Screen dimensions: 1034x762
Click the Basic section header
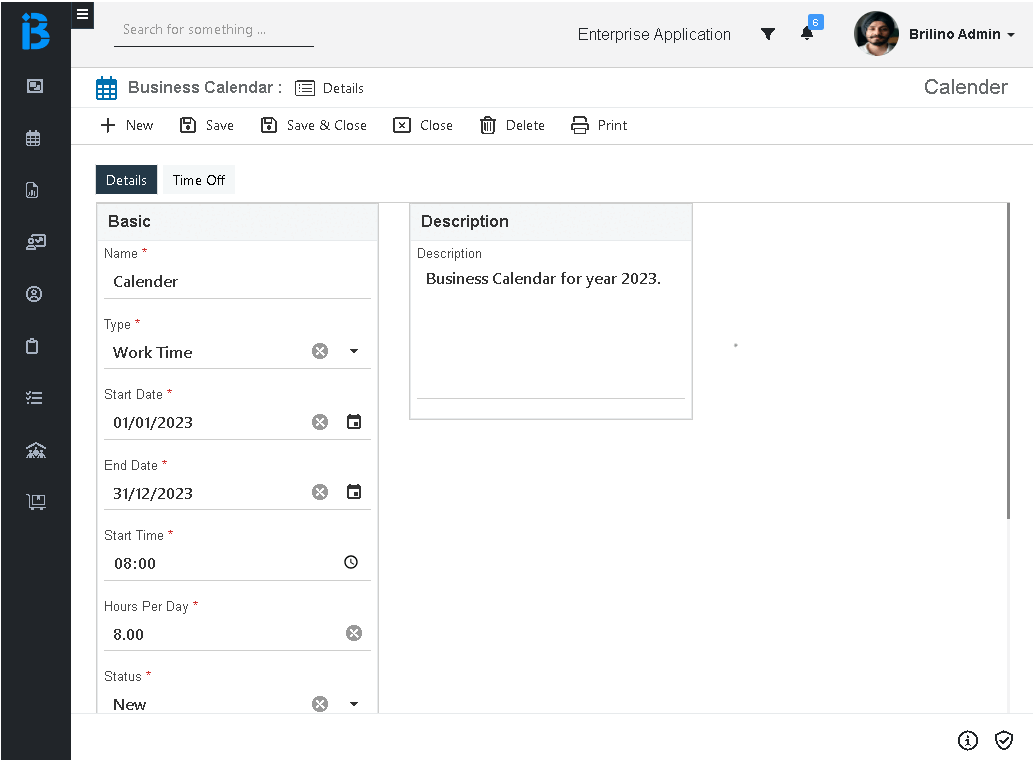coord(237,222)
